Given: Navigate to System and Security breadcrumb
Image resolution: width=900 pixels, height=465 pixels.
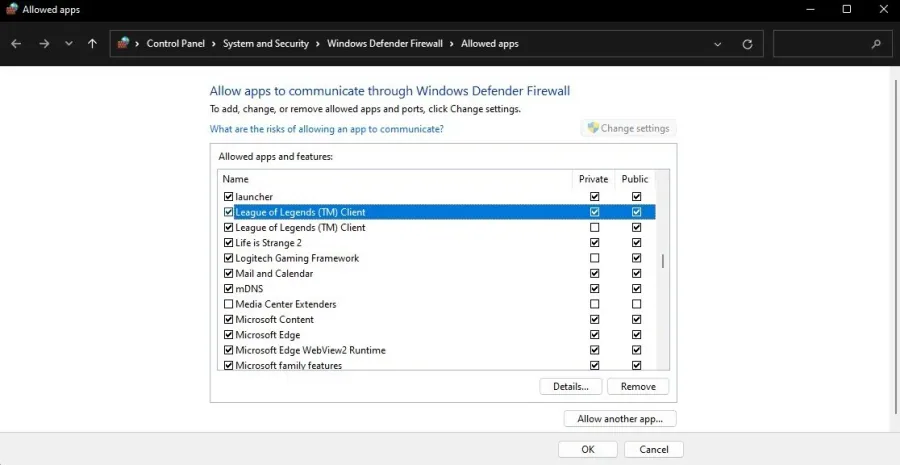Looking at the screenshot, I should pyautogui.click(x=266, y=44).
